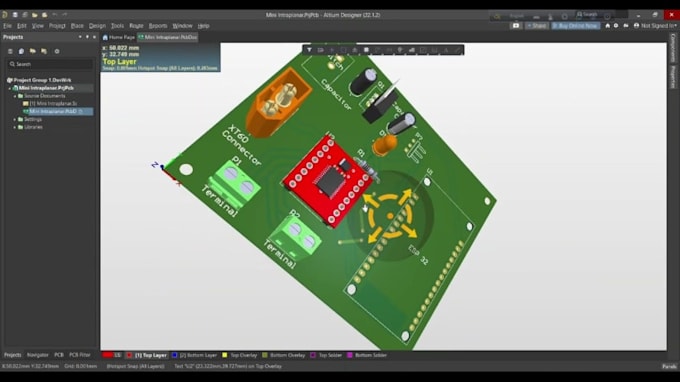Click the Save icon in title bar
The image size is (680, 382).
15,15
